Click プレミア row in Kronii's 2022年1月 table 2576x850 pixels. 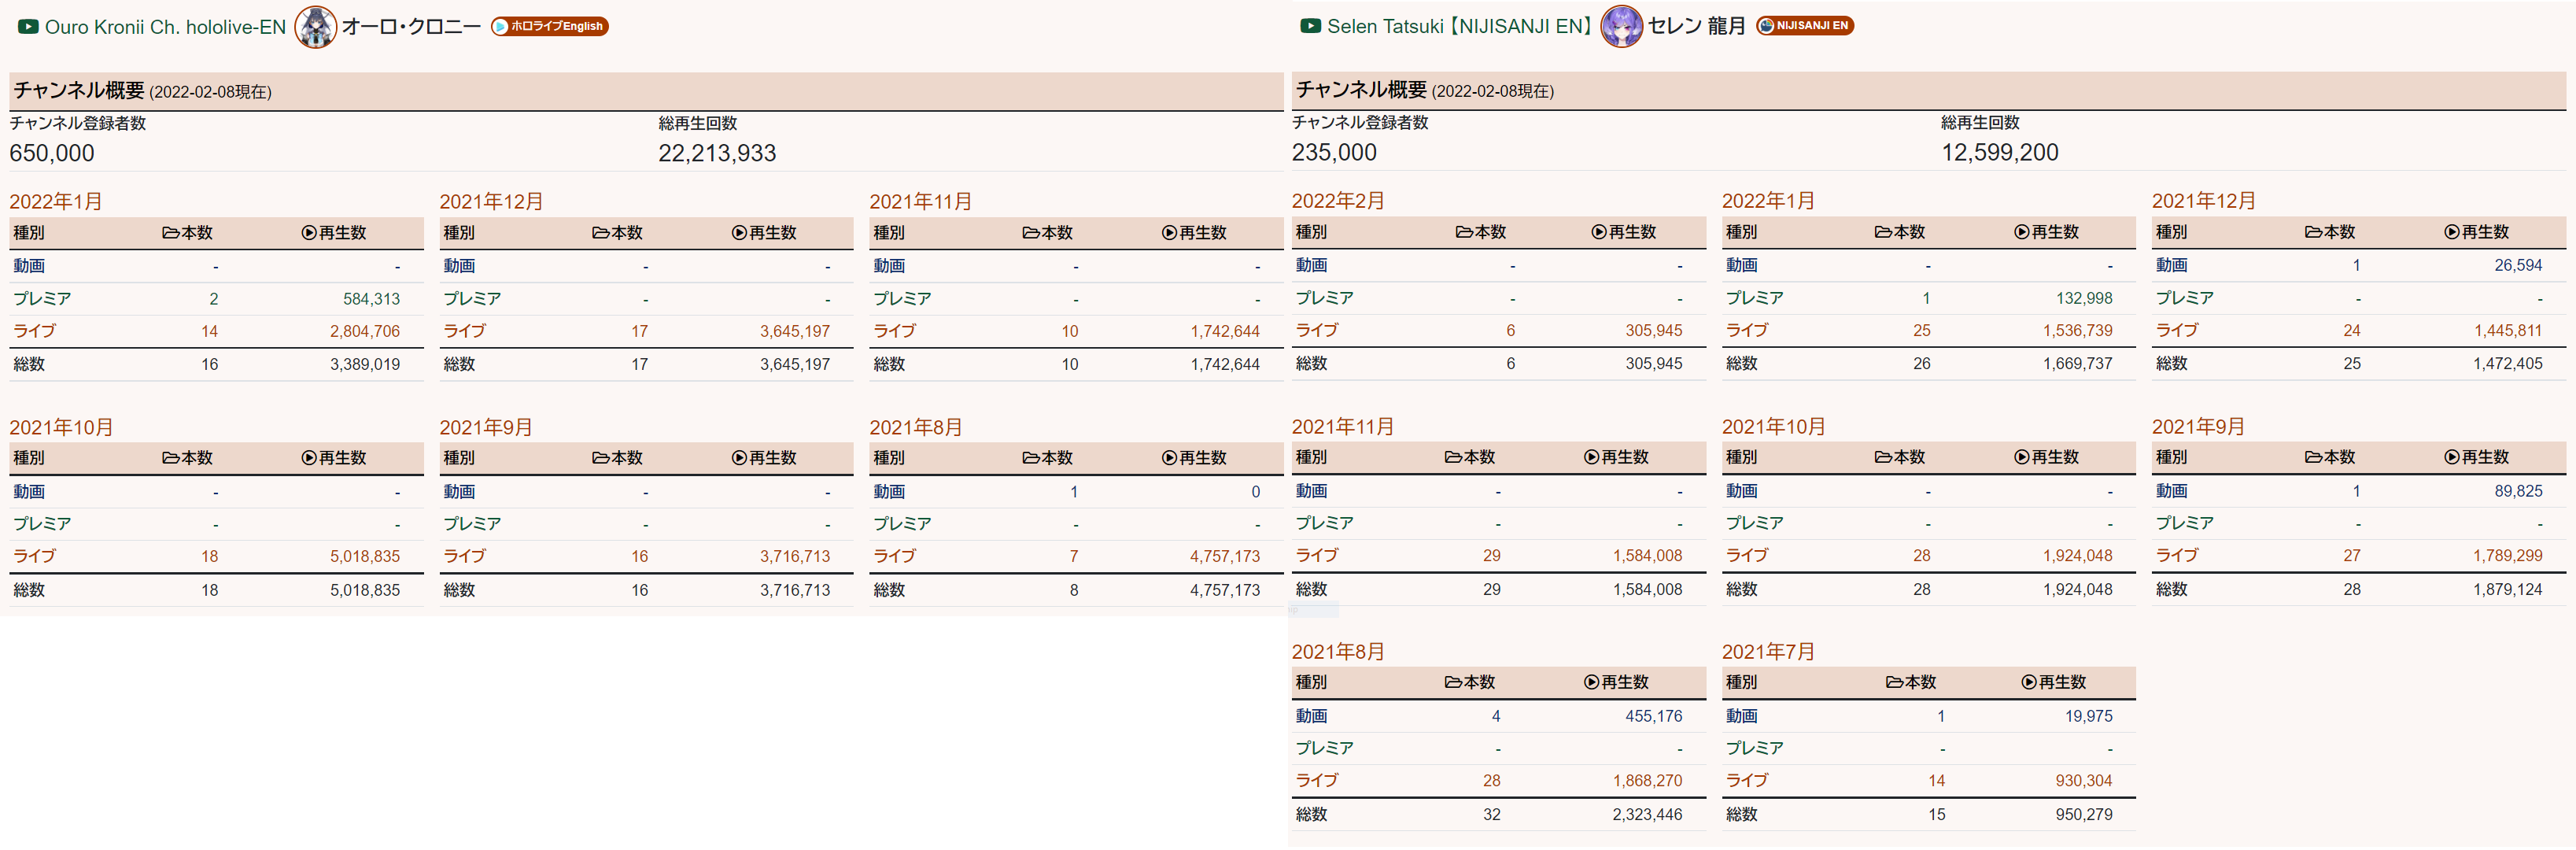42,299
